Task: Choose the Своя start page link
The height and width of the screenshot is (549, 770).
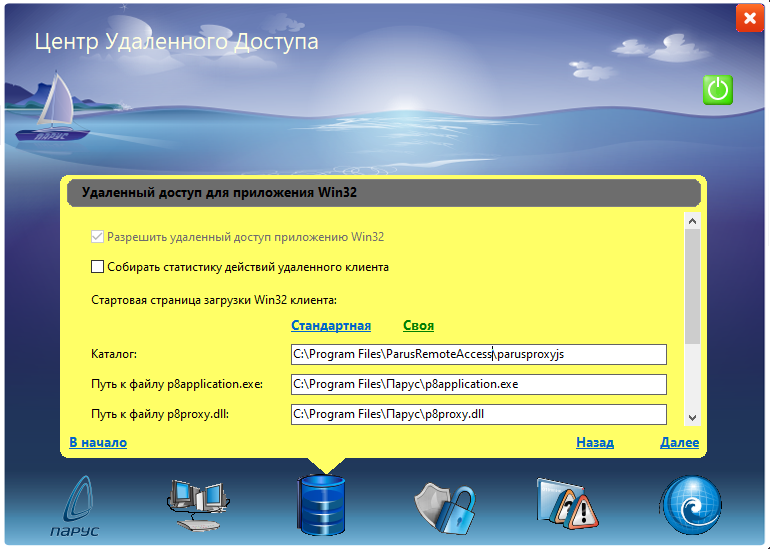Action: 418,326
